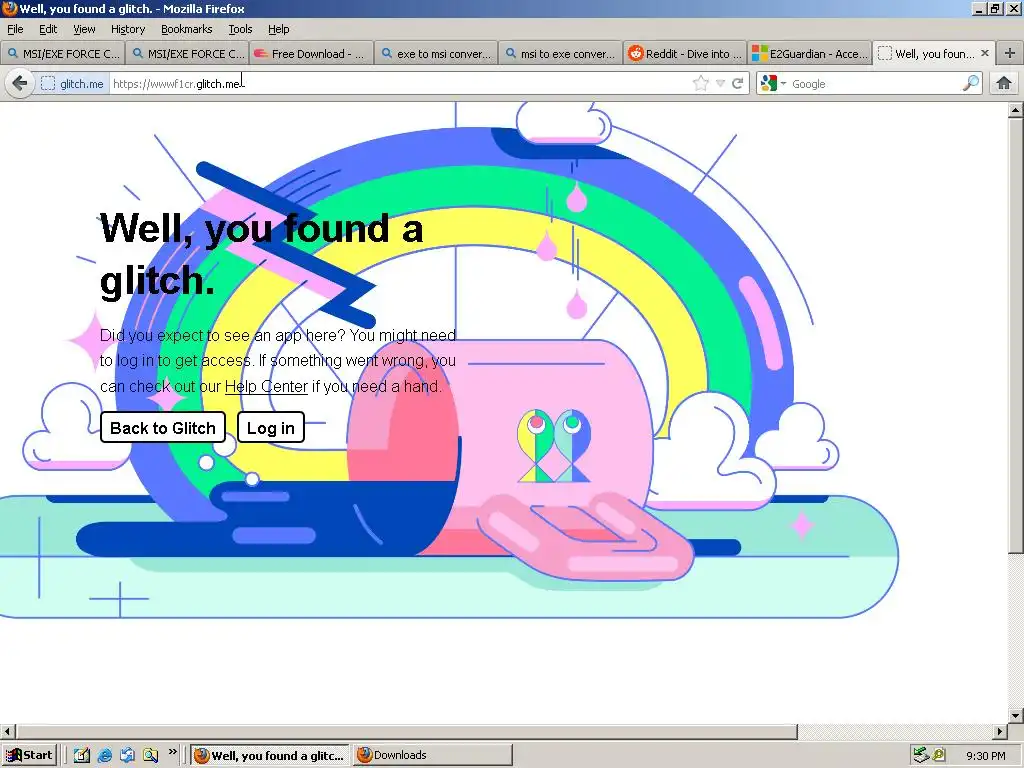Switch to second MSI/EXE FORCE C... tab
The height and width of the screenshot is (768, 1024).
point(187,54)
